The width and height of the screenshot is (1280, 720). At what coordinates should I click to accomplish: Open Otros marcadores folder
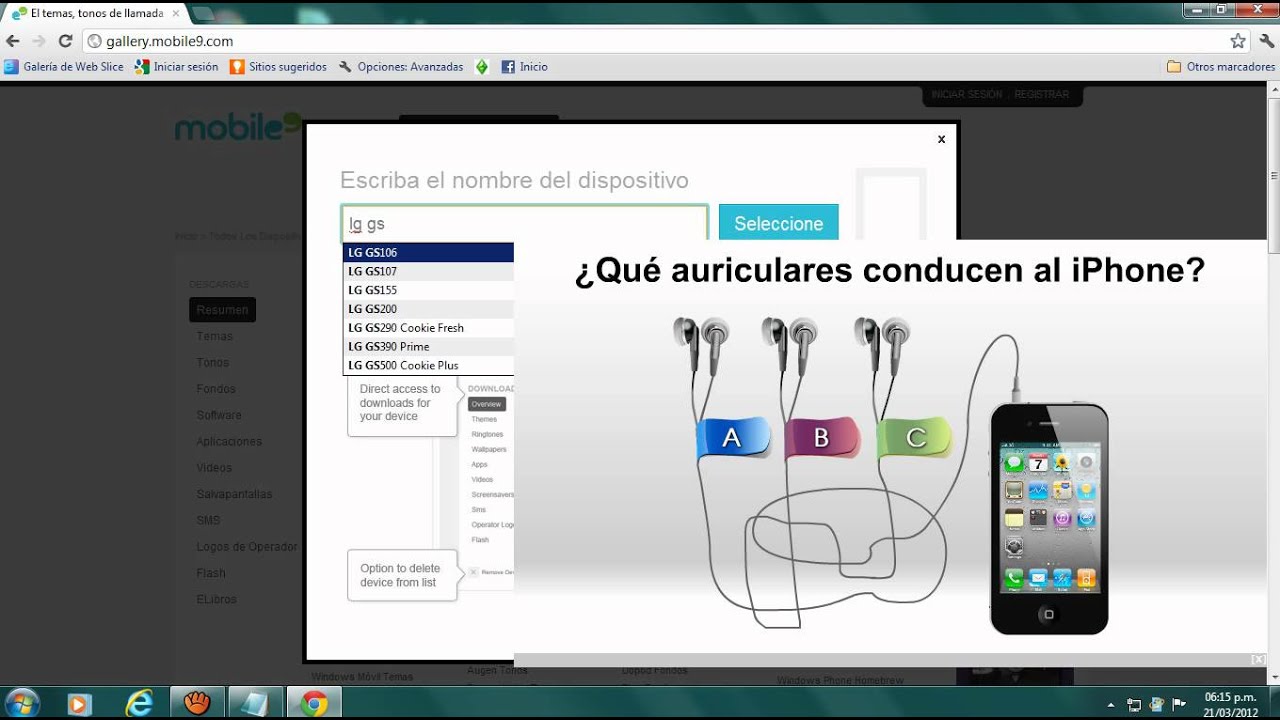(x=1220, y=67)
